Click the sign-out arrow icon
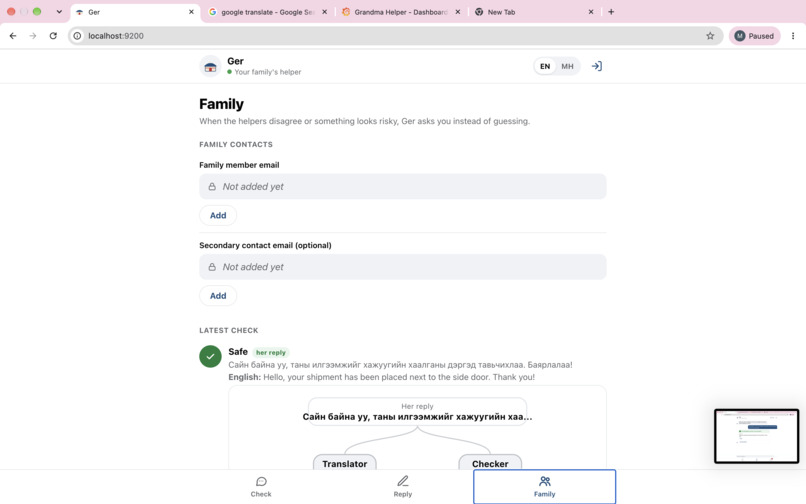This screenshot has height=504, width=806. pyautogui.click(x=596, y=66)
